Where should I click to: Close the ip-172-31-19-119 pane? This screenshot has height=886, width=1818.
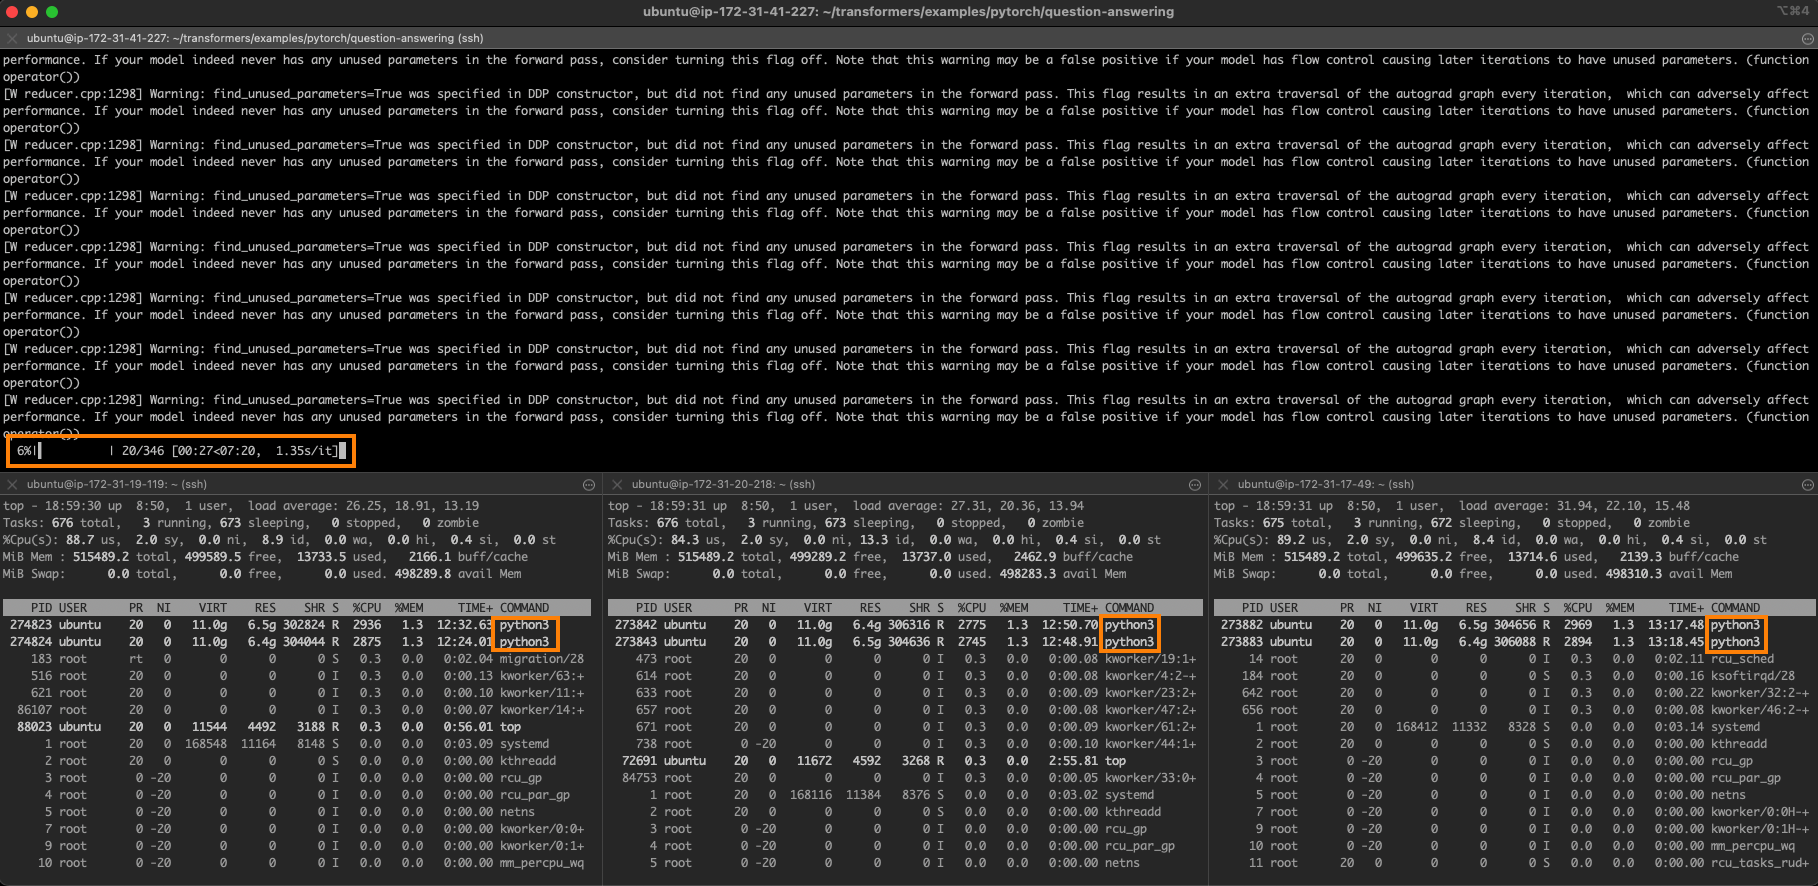[x=12, y=484]
